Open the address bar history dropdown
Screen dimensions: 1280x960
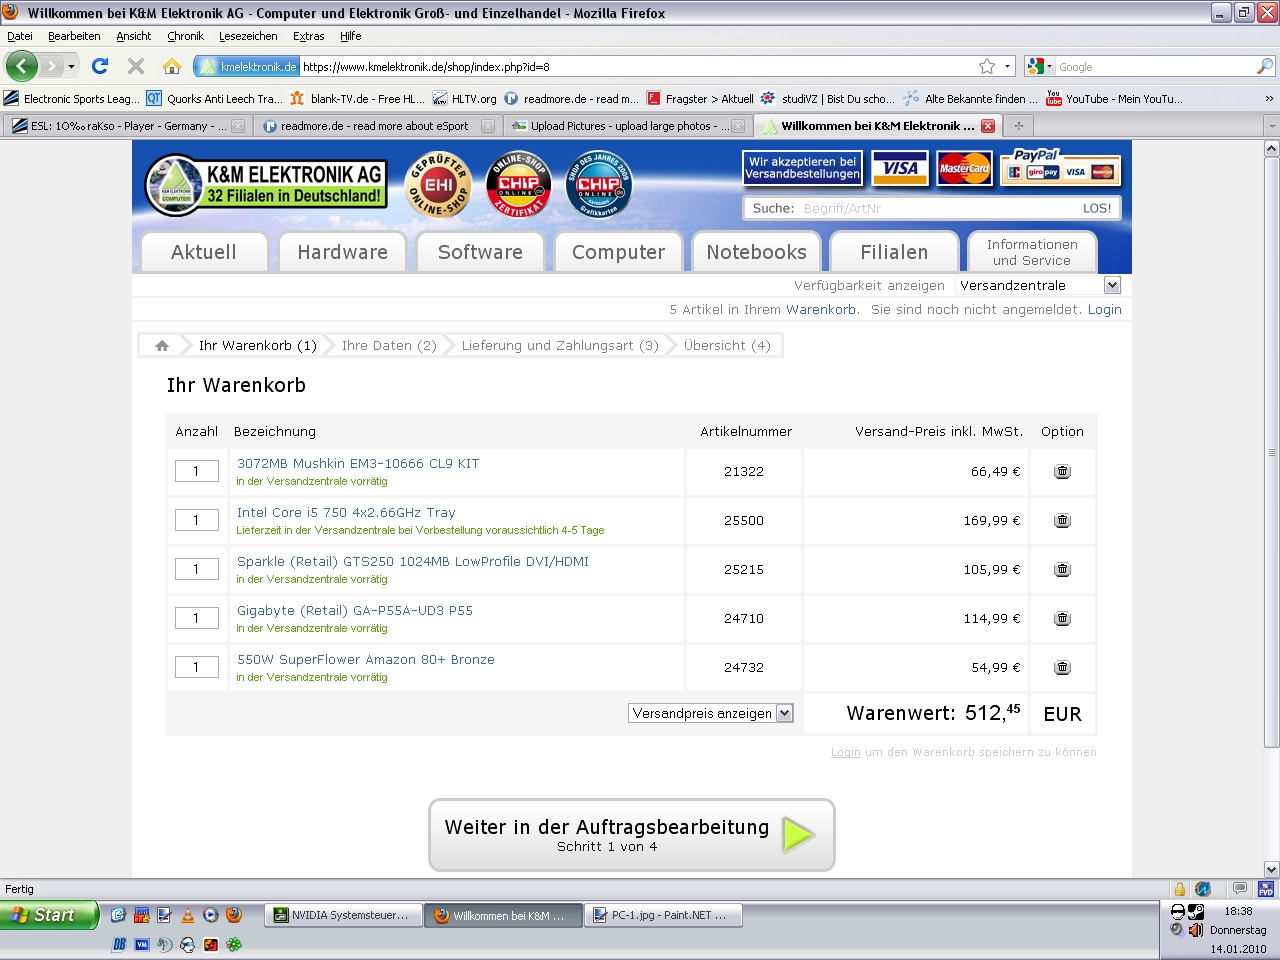click(x=1007, y=66)
